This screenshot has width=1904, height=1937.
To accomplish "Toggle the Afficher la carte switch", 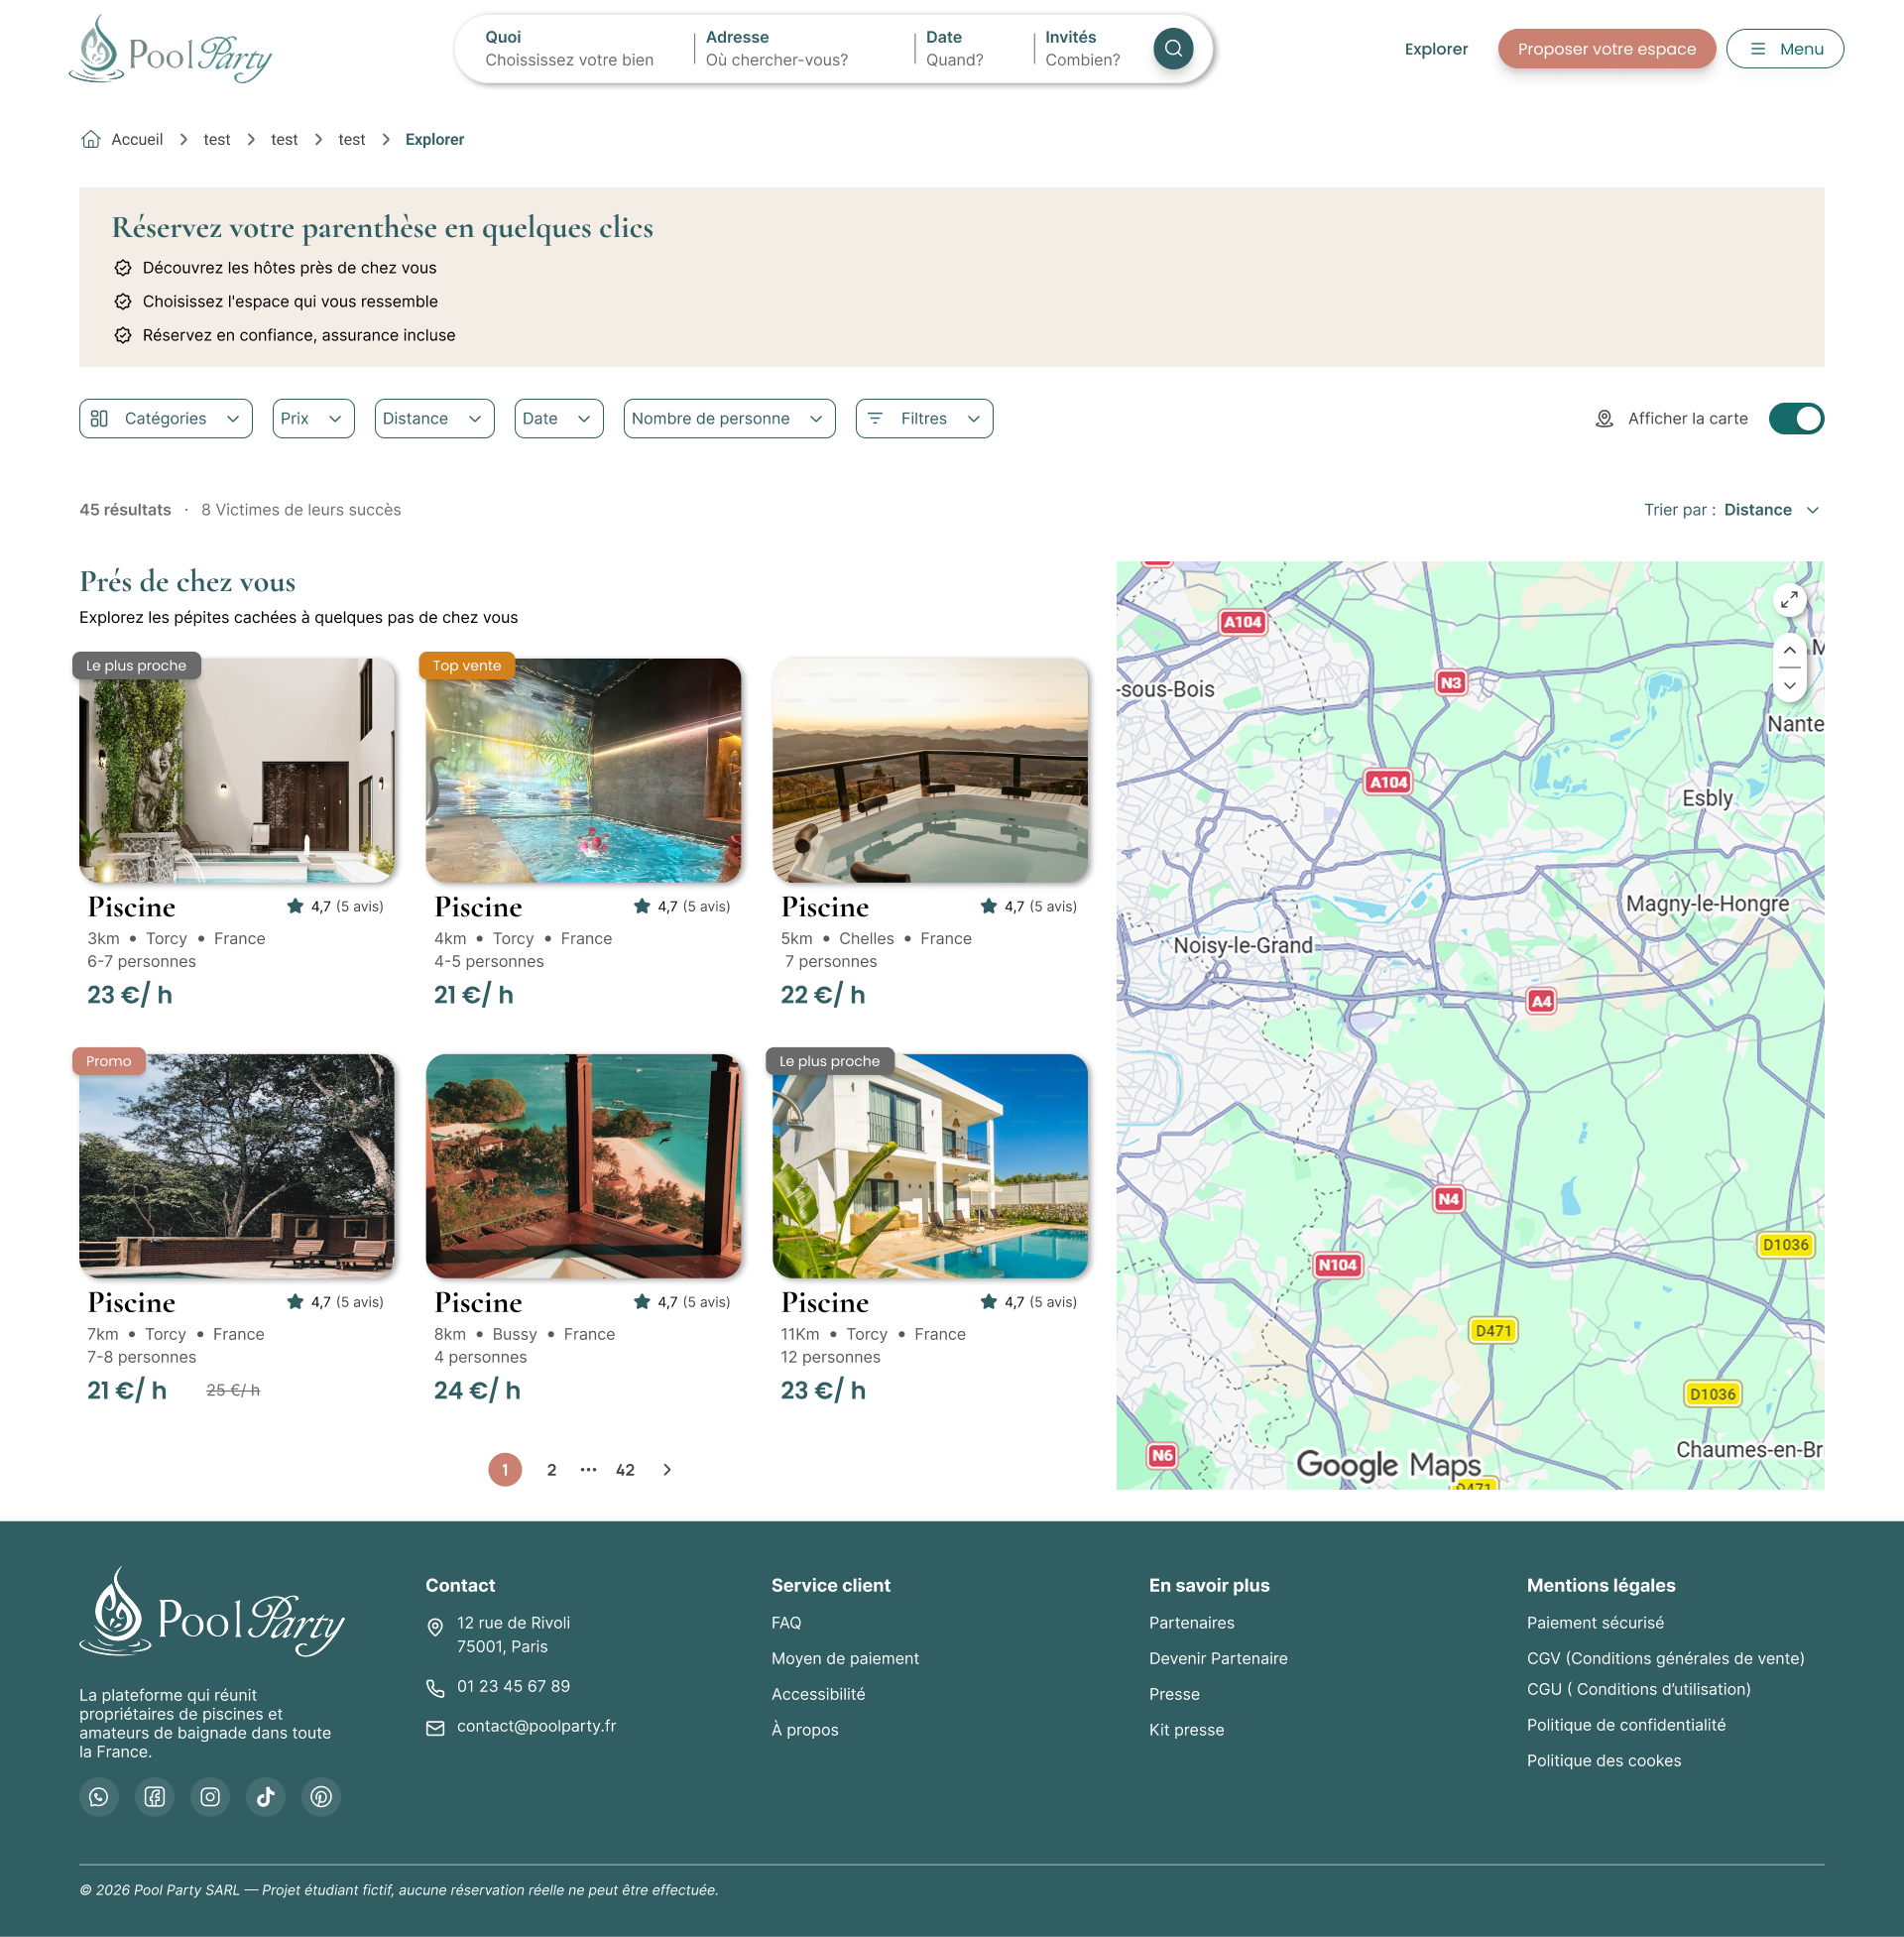I will [x=1796, y=418].
